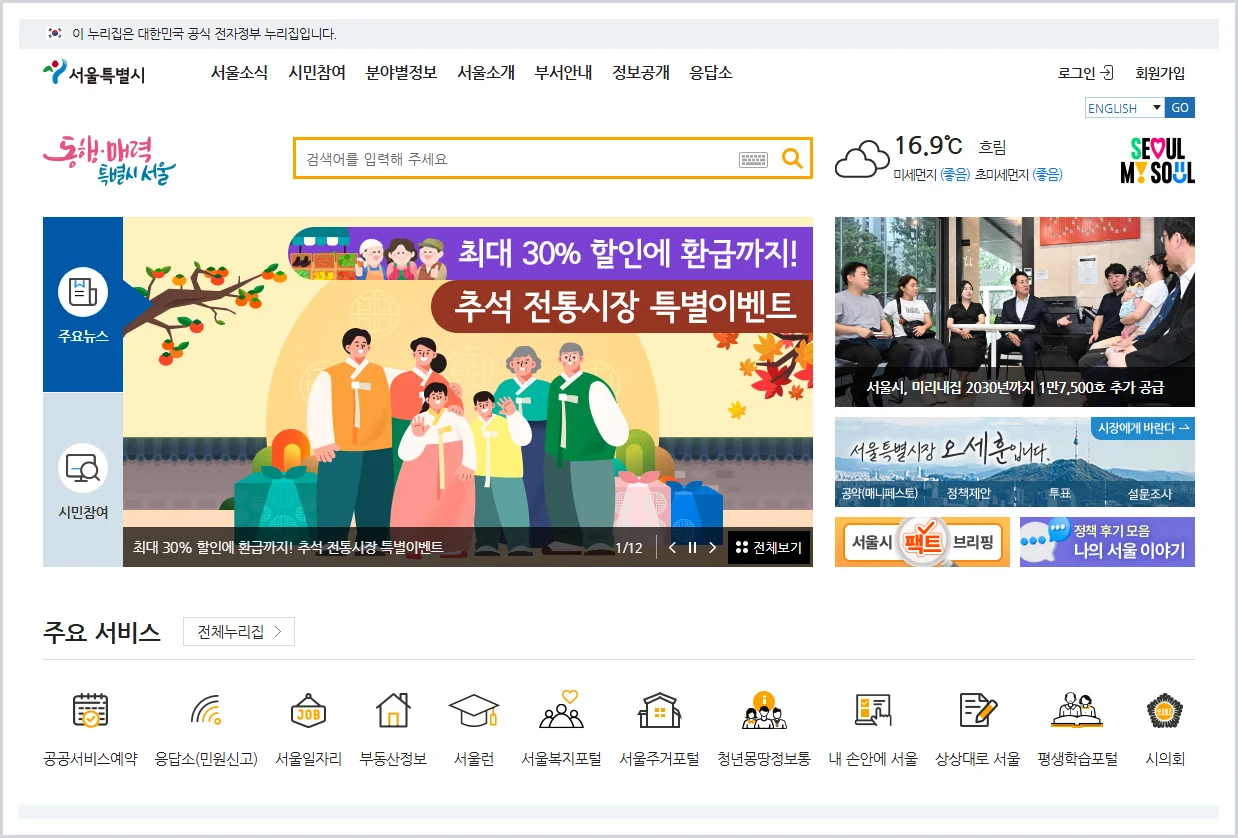
Task: Open the 서울복지포털 people icon
Action: point(561,709)
